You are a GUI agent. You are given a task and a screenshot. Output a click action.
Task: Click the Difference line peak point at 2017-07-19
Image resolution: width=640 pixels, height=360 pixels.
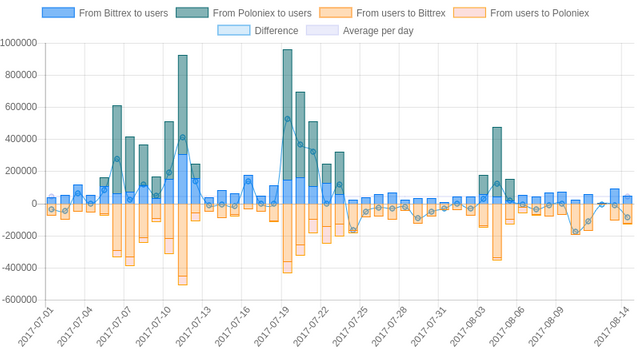point(287,119)
